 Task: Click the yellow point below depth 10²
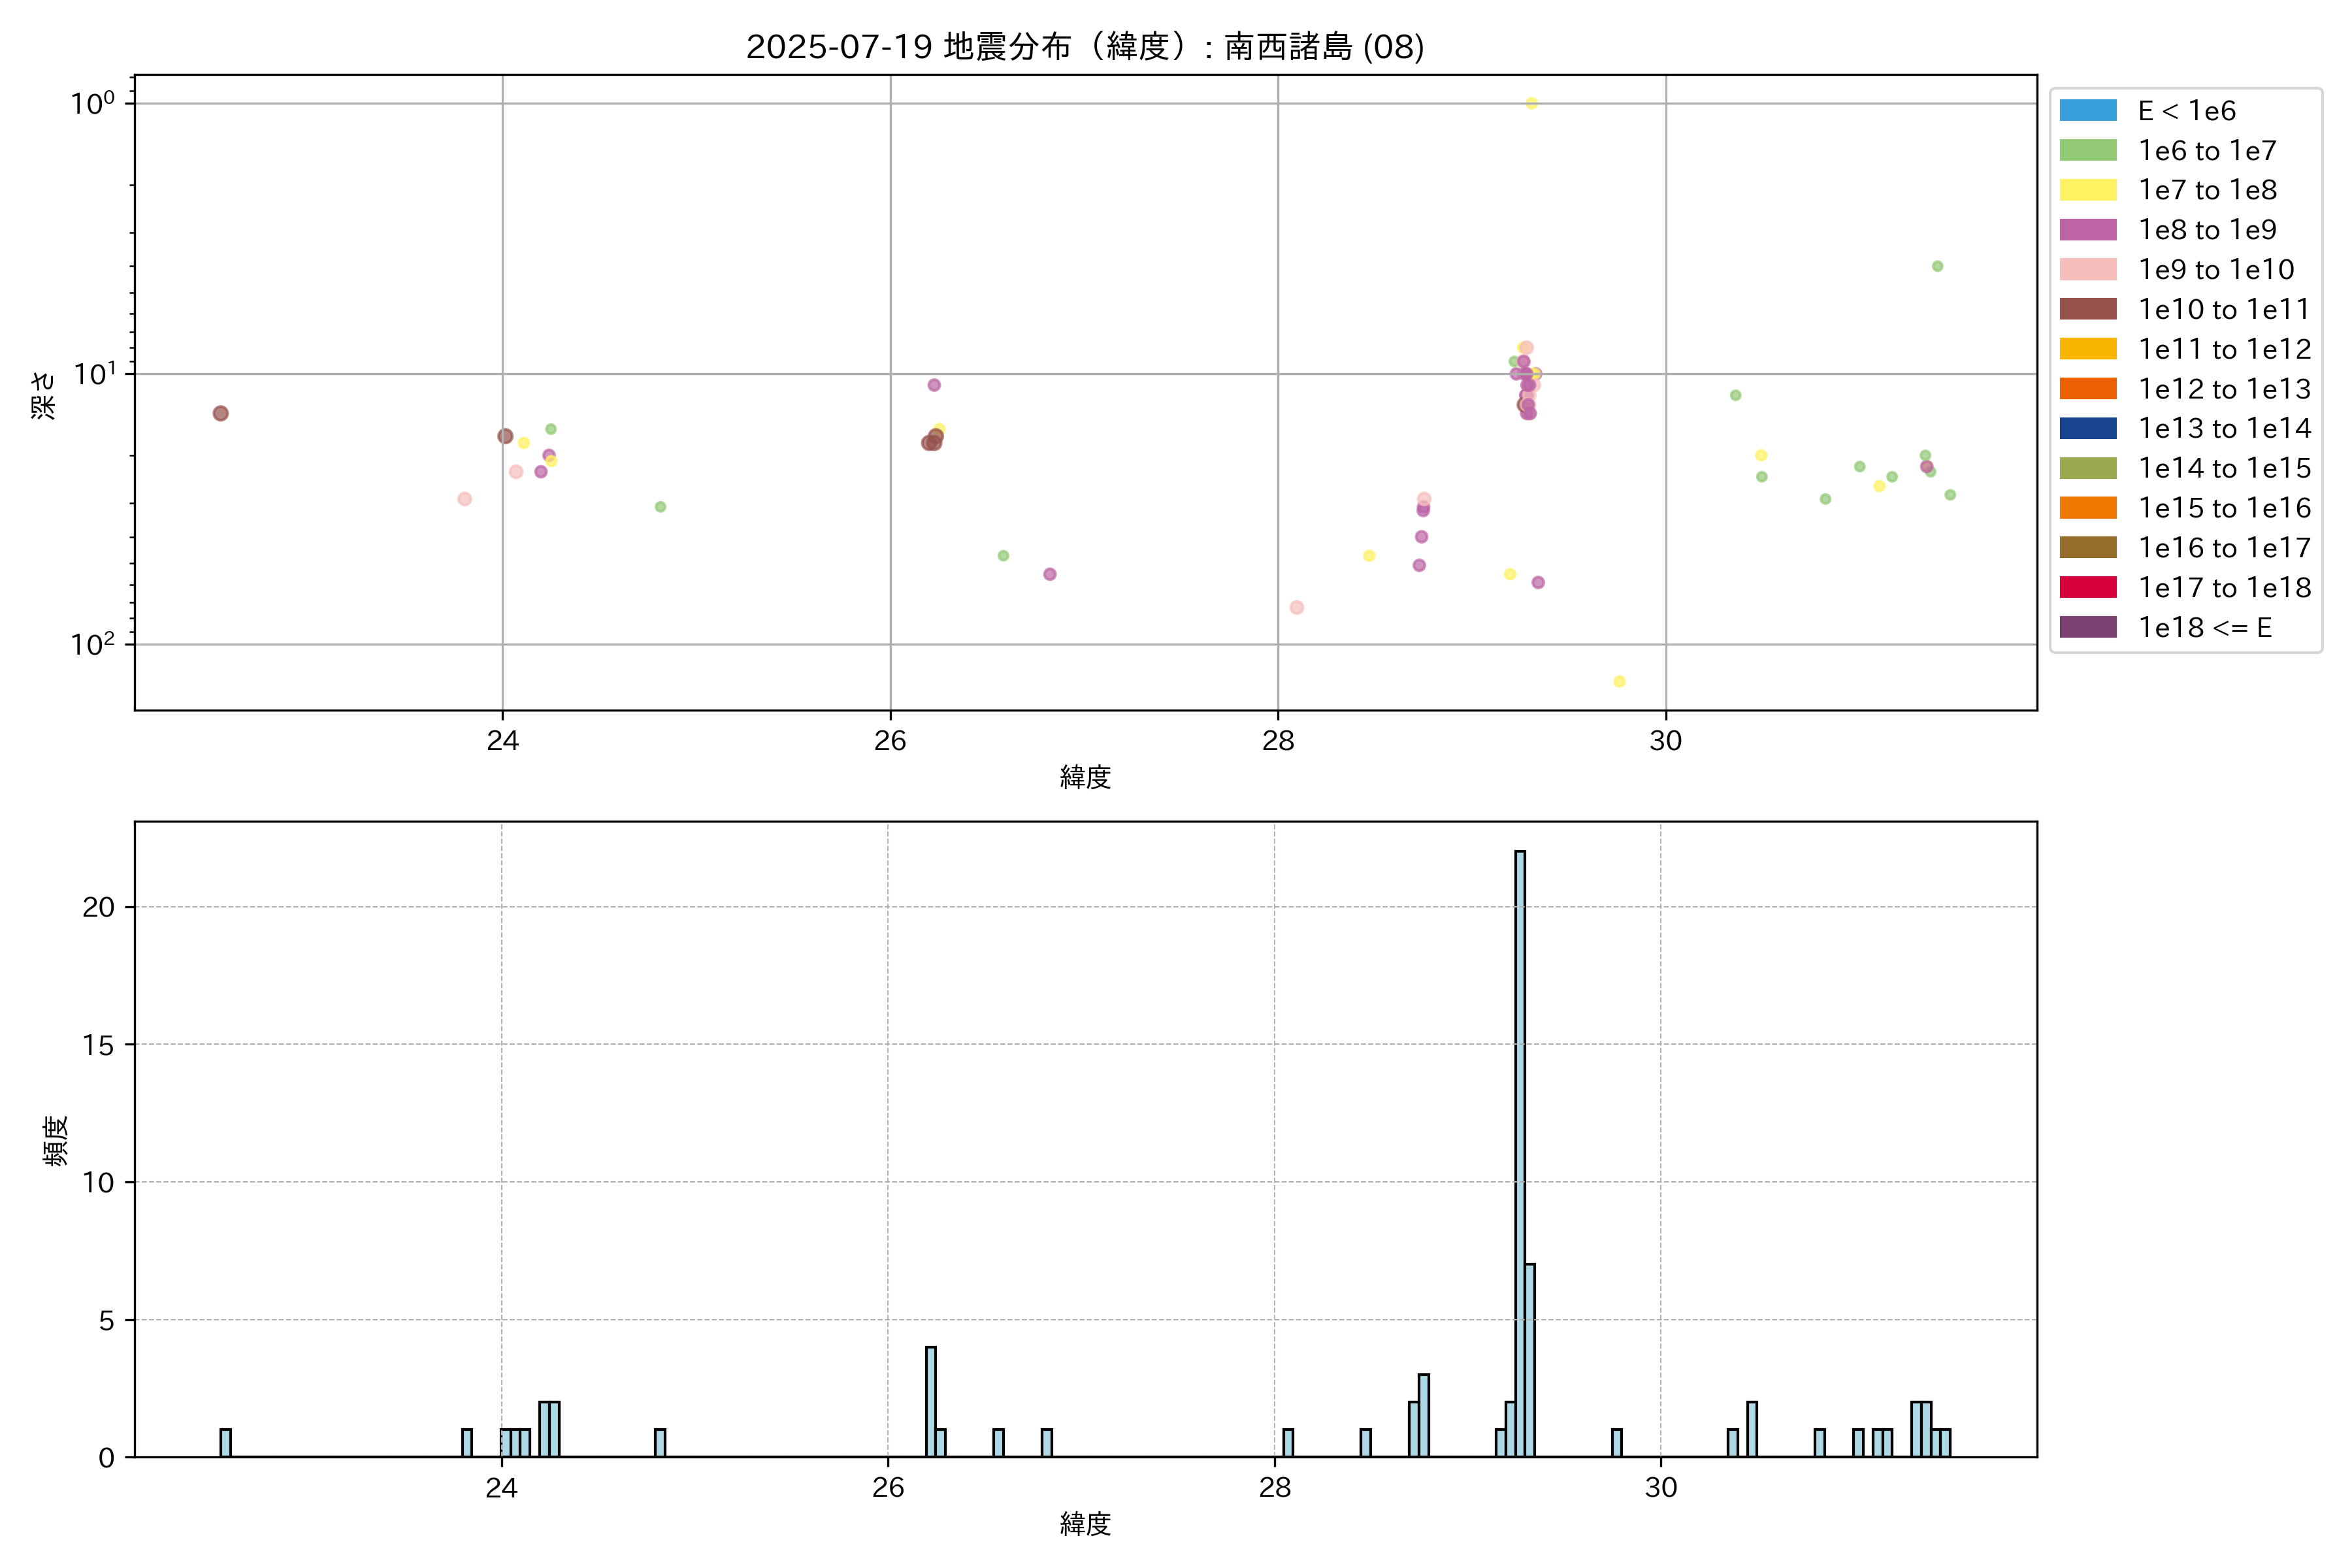tap(1619, 681)
